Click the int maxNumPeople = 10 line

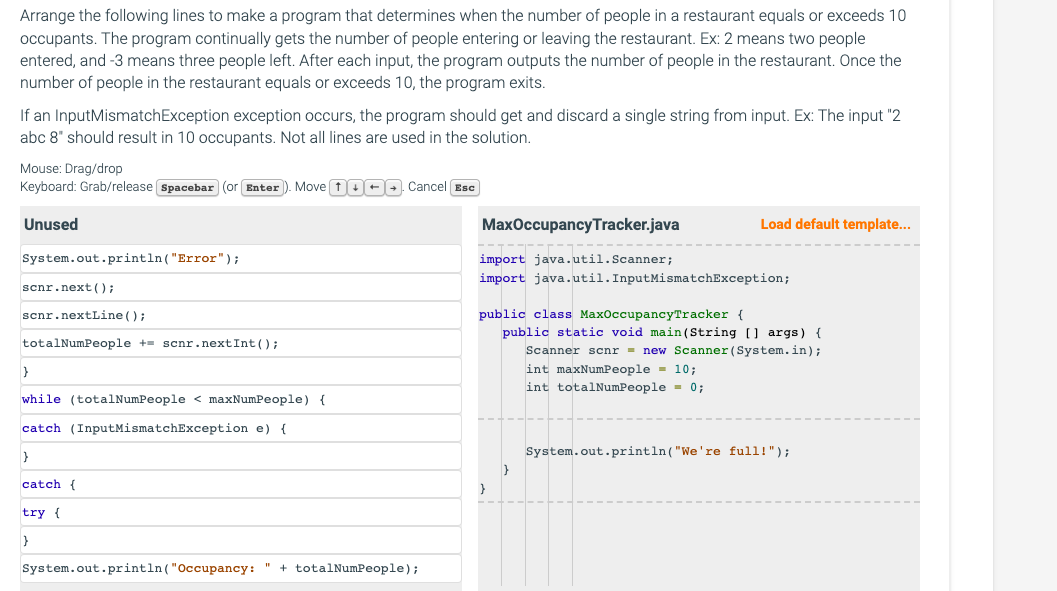(x=611, y=369)
